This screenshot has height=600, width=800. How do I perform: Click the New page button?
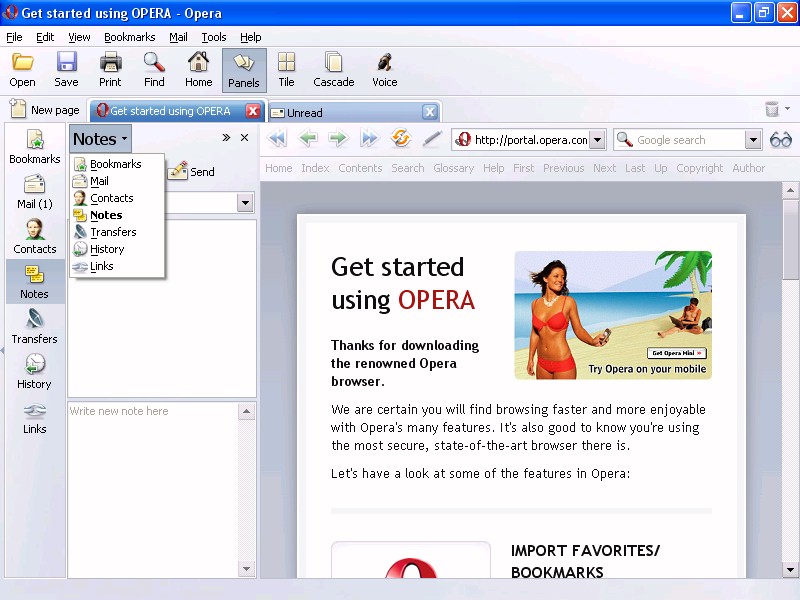44,110
